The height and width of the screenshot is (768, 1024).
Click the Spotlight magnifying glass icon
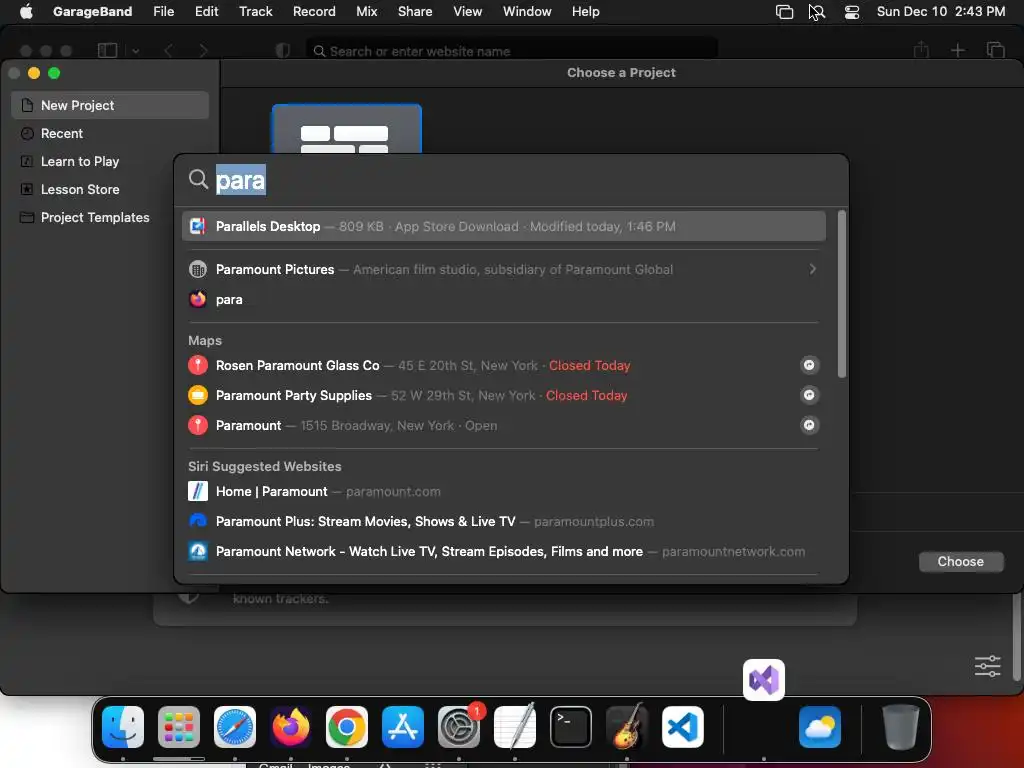click(x=198, y=179)
